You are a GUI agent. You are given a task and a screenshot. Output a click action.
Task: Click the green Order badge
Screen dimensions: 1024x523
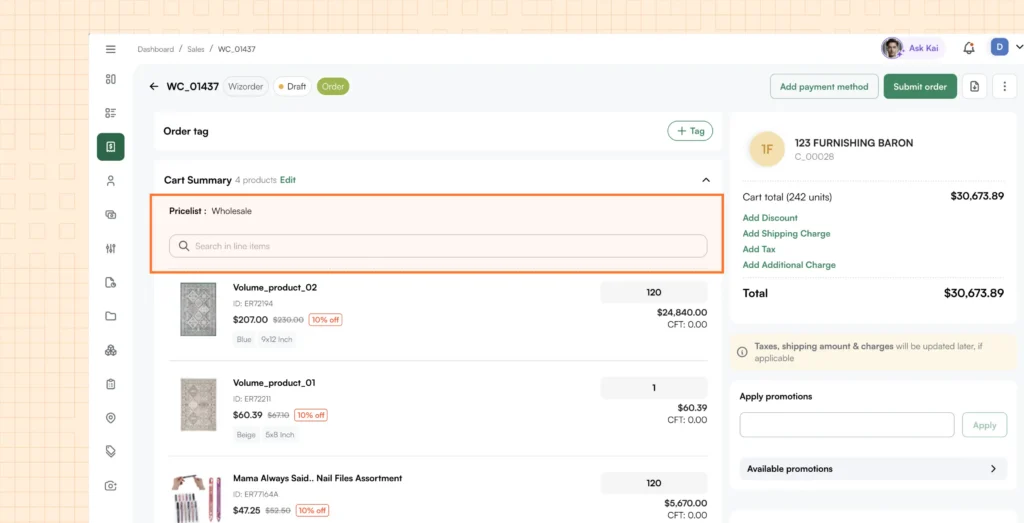pos(333,86)
